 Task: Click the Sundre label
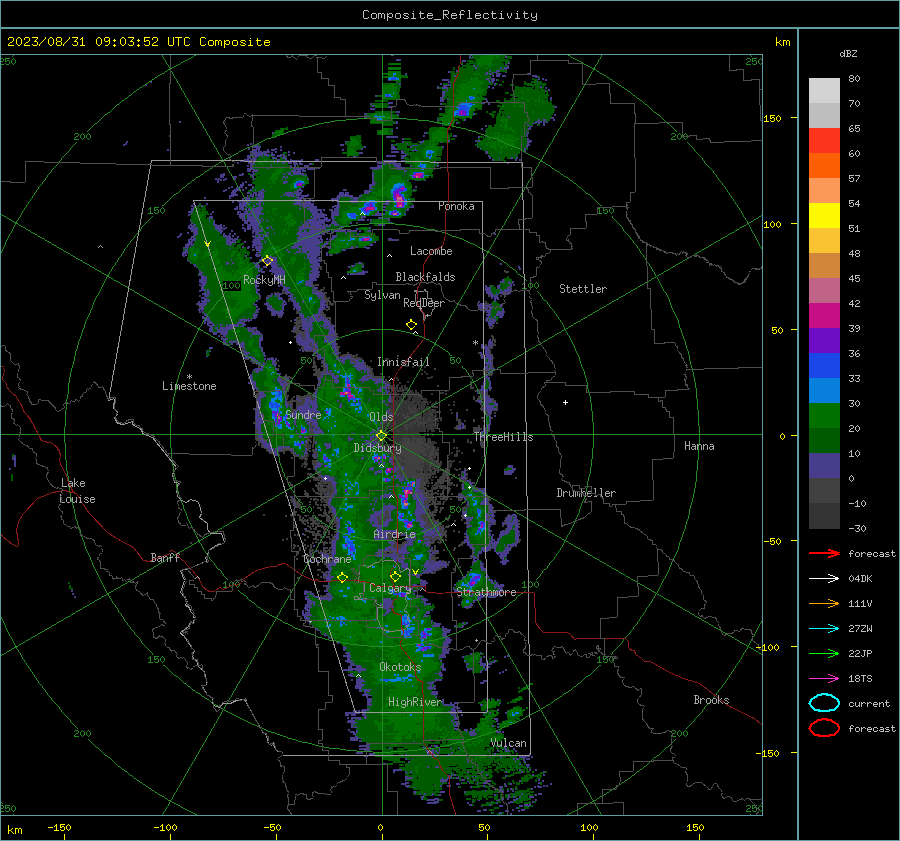tap(303, 414)
